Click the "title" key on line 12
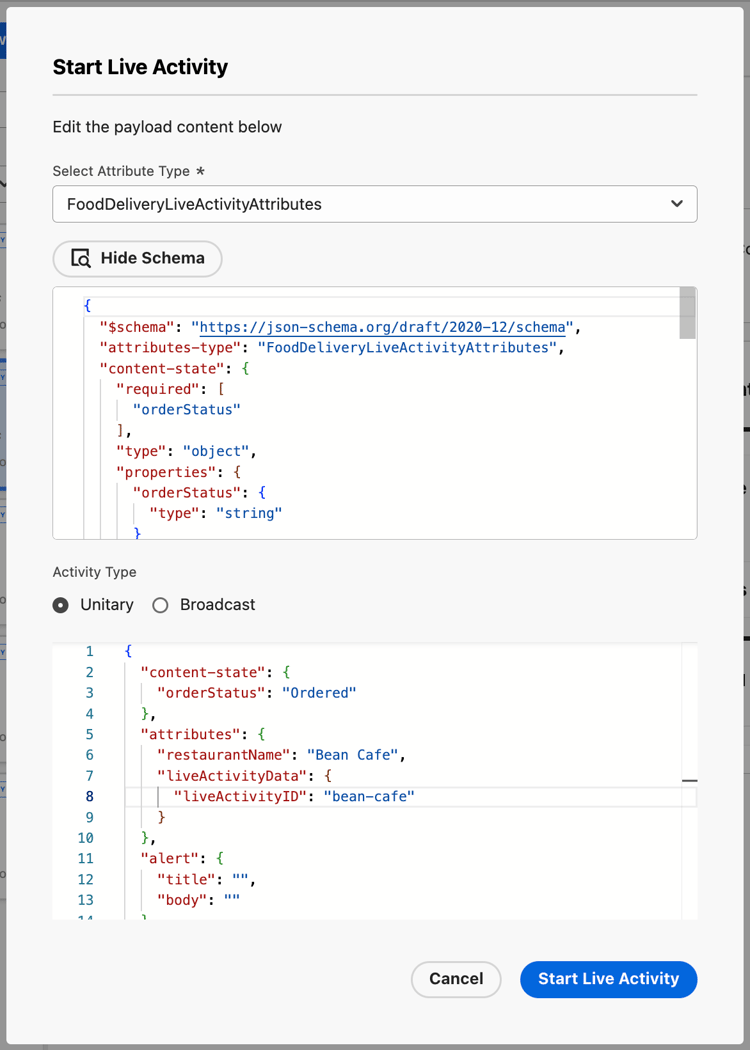The height and width of the screenshot is (1050, 750). coord(185,880)
